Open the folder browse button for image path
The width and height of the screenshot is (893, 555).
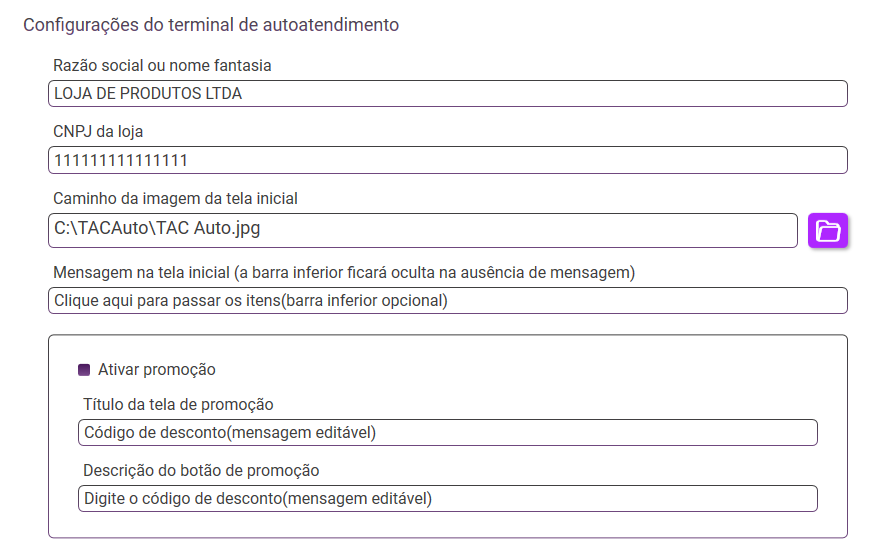pos(828,230)
